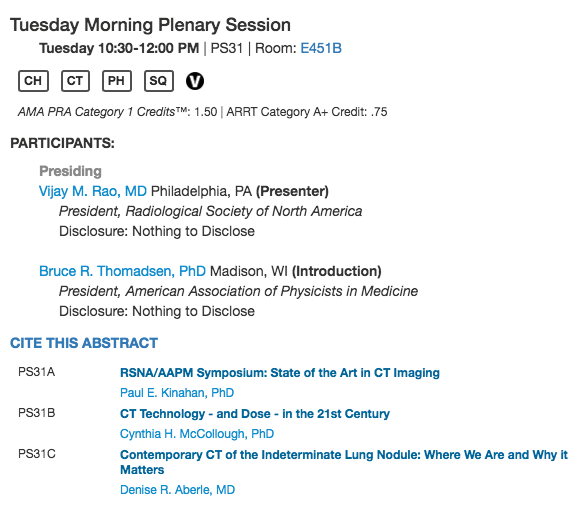
Task: Select the PH category badge icon
Action: [117, 81]
